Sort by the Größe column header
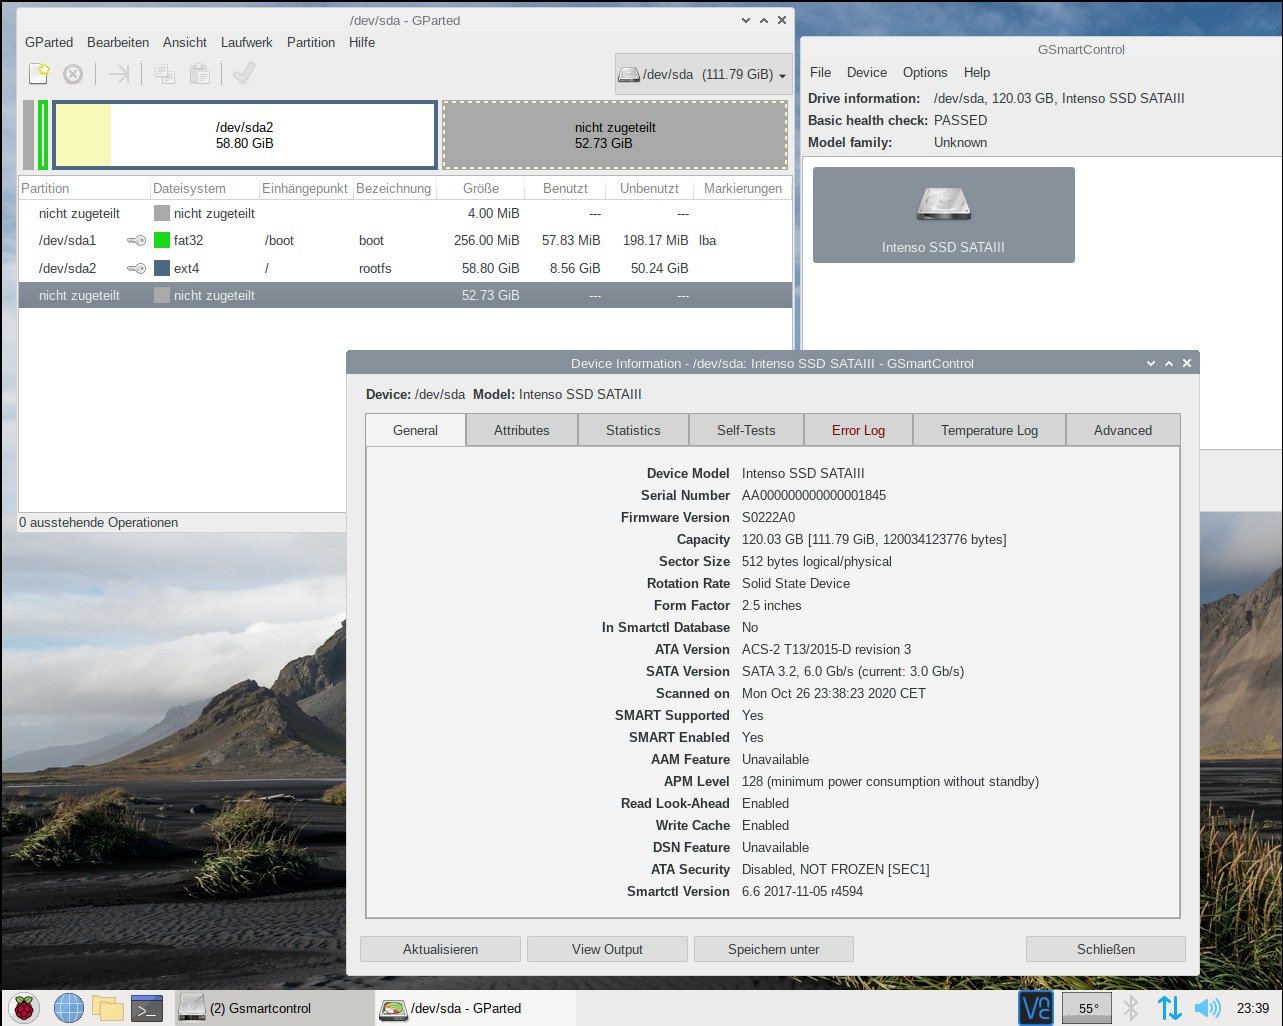The height and width of the screenshot is (1026, 1283). 481,188
